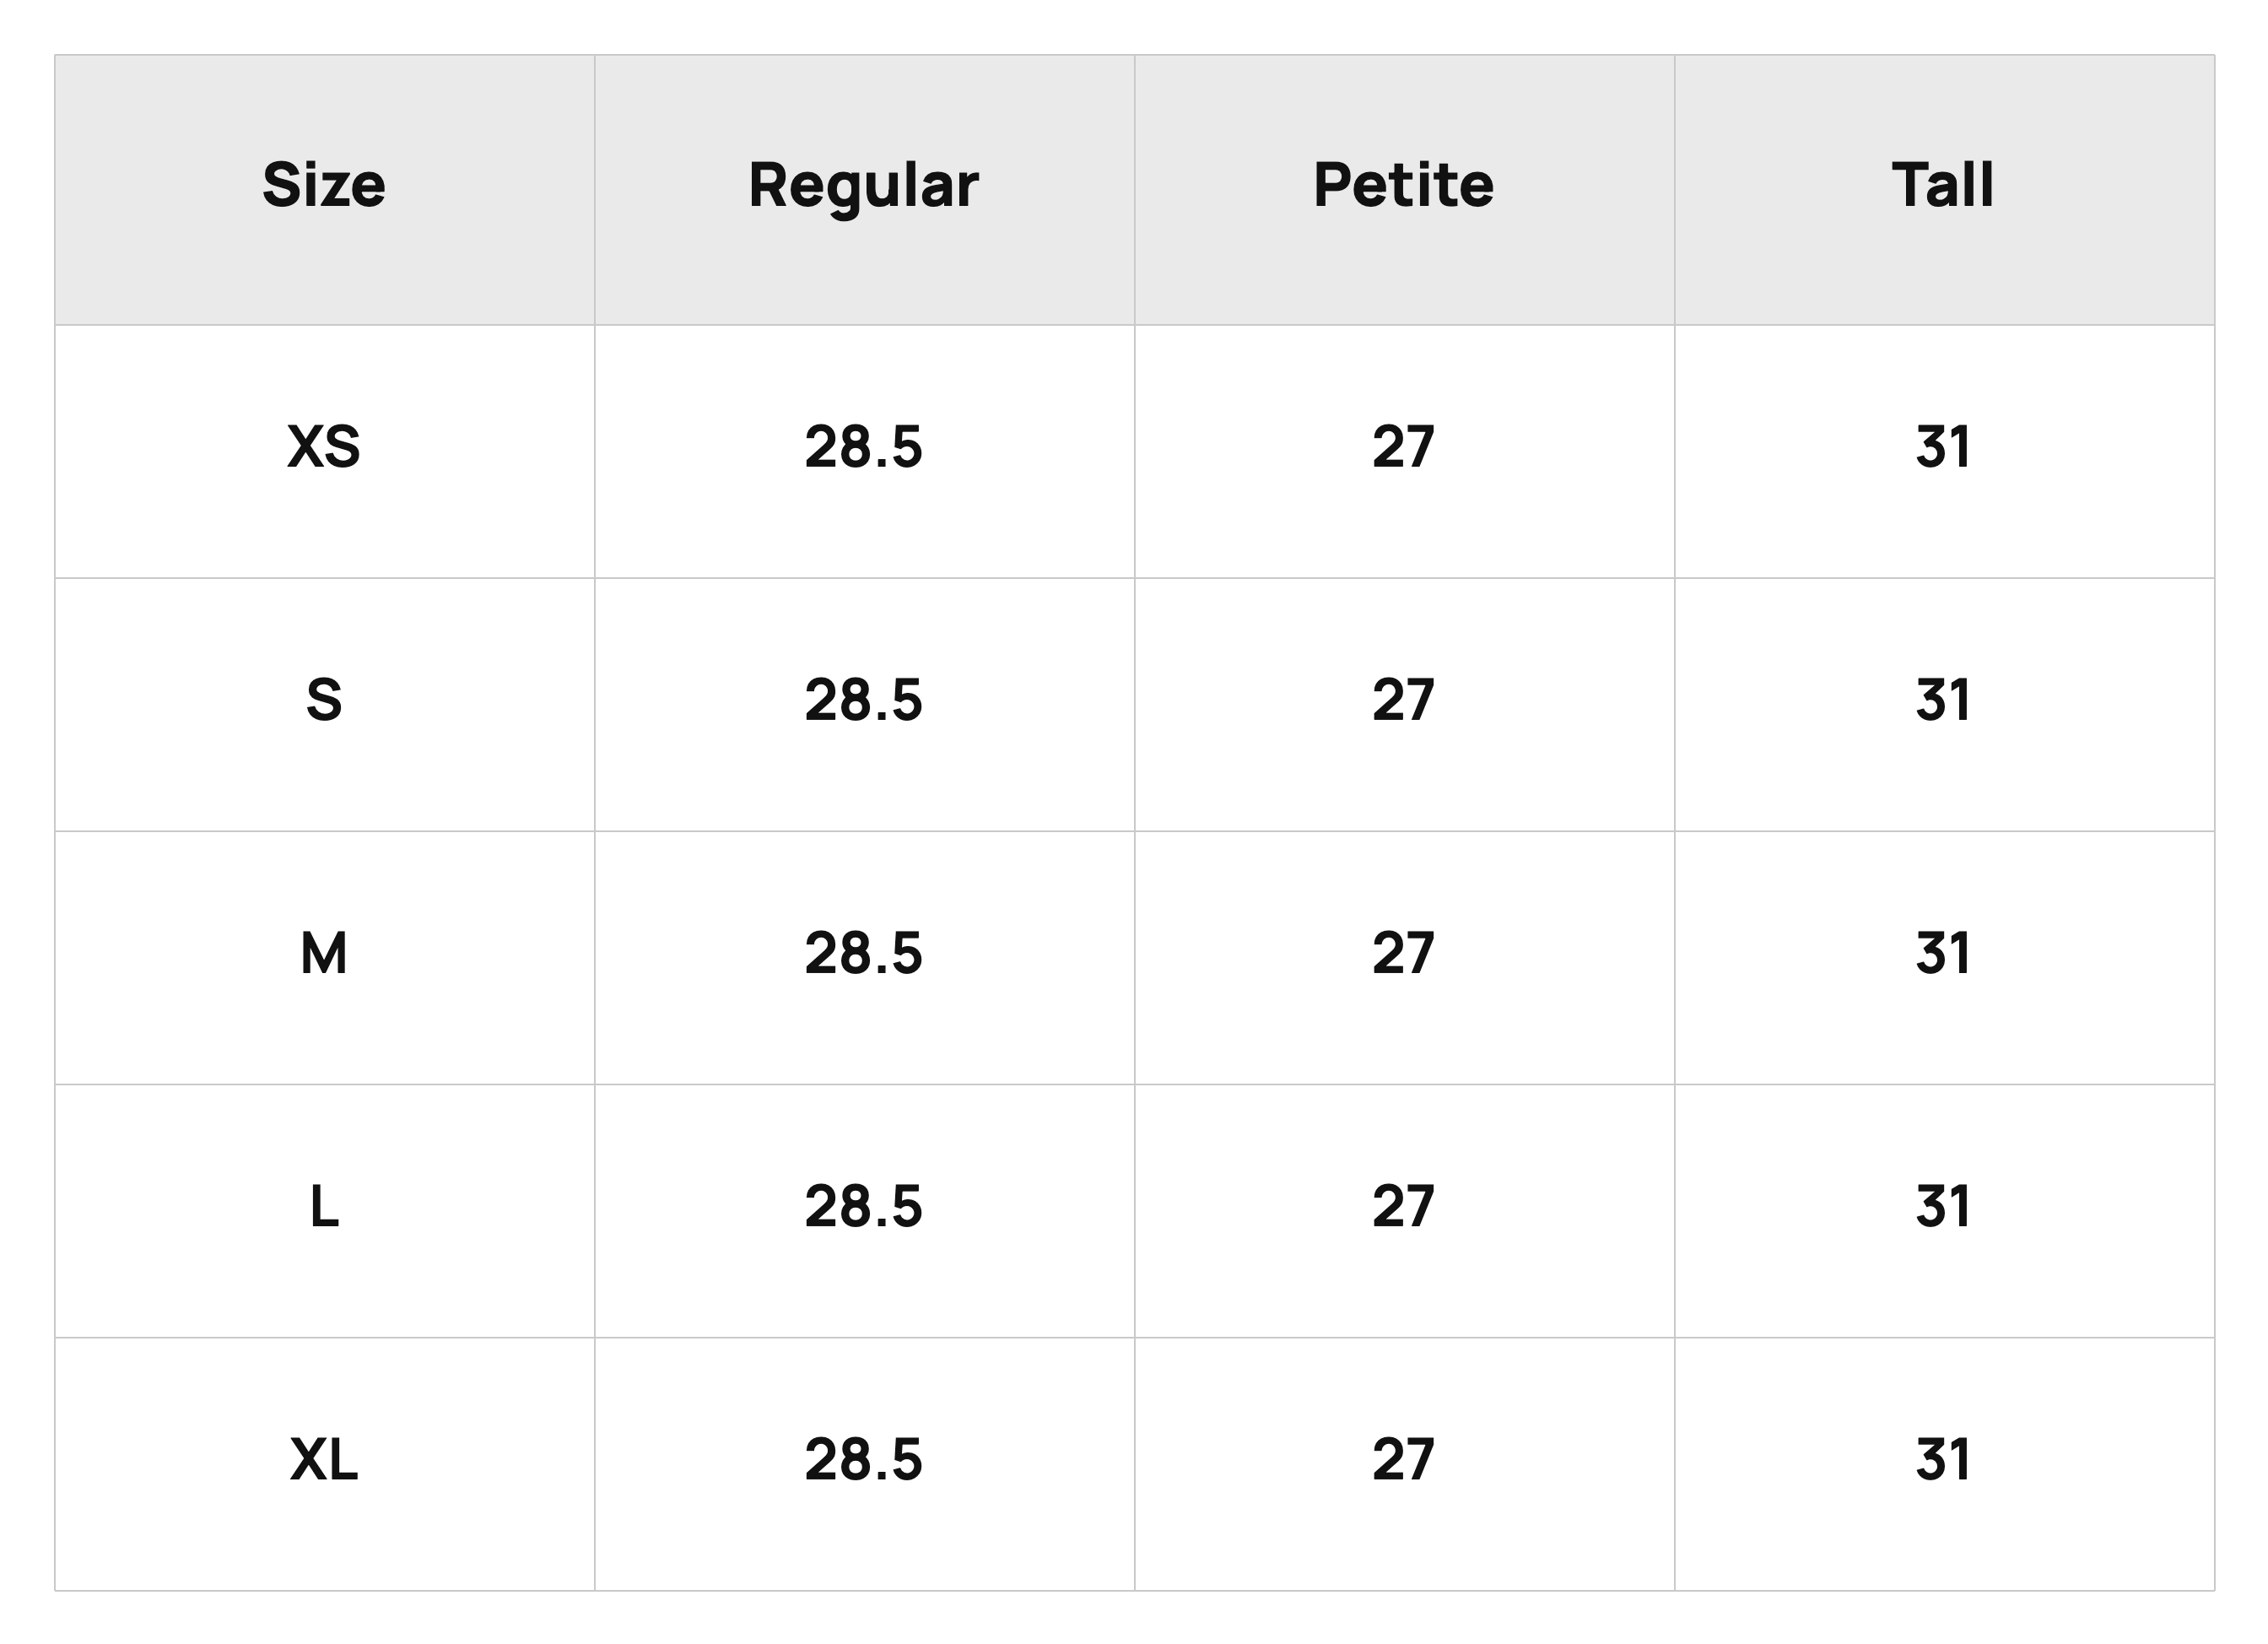The width and height of the screenshot is (2268, 1644).
Task: Click the Tall 31 cell in S row
Action: coord(1943,699)
